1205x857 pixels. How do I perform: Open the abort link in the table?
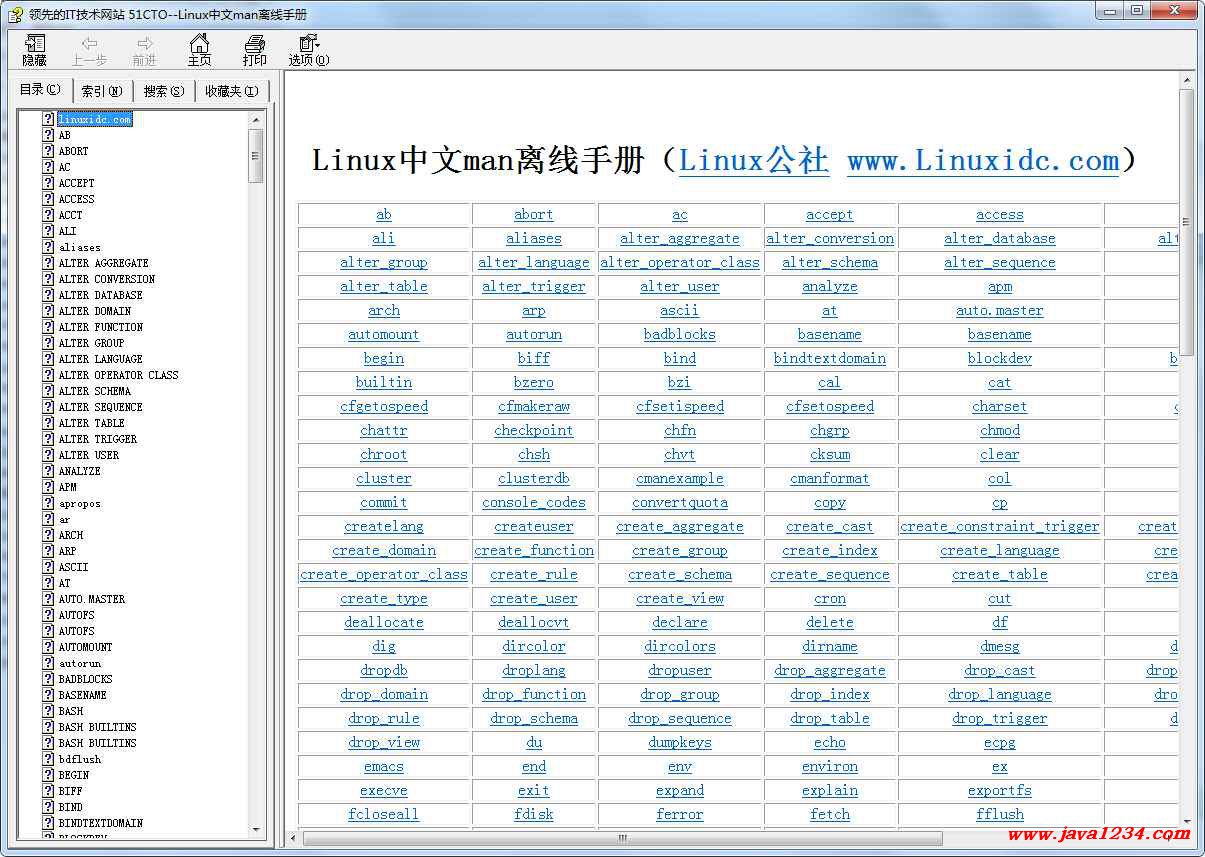click(534, 215)
